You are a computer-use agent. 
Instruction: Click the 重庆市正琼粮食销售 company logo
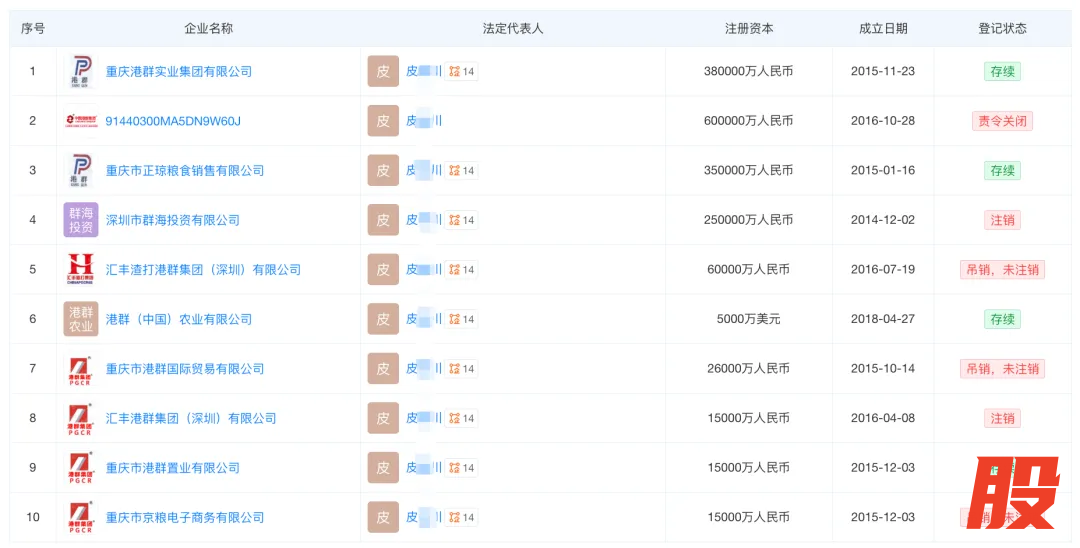[x=81, y=171]
